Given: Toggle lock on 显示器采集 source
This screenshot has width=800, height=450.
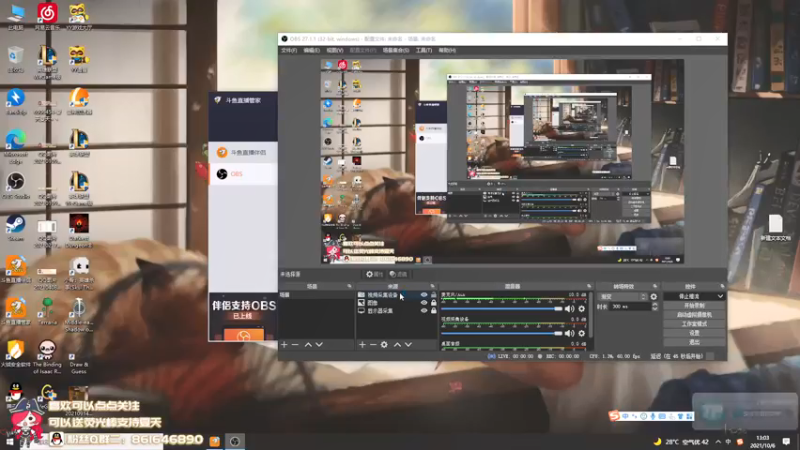Looking at the screenshot, I should pyautogui.click(x=434, y=310).
